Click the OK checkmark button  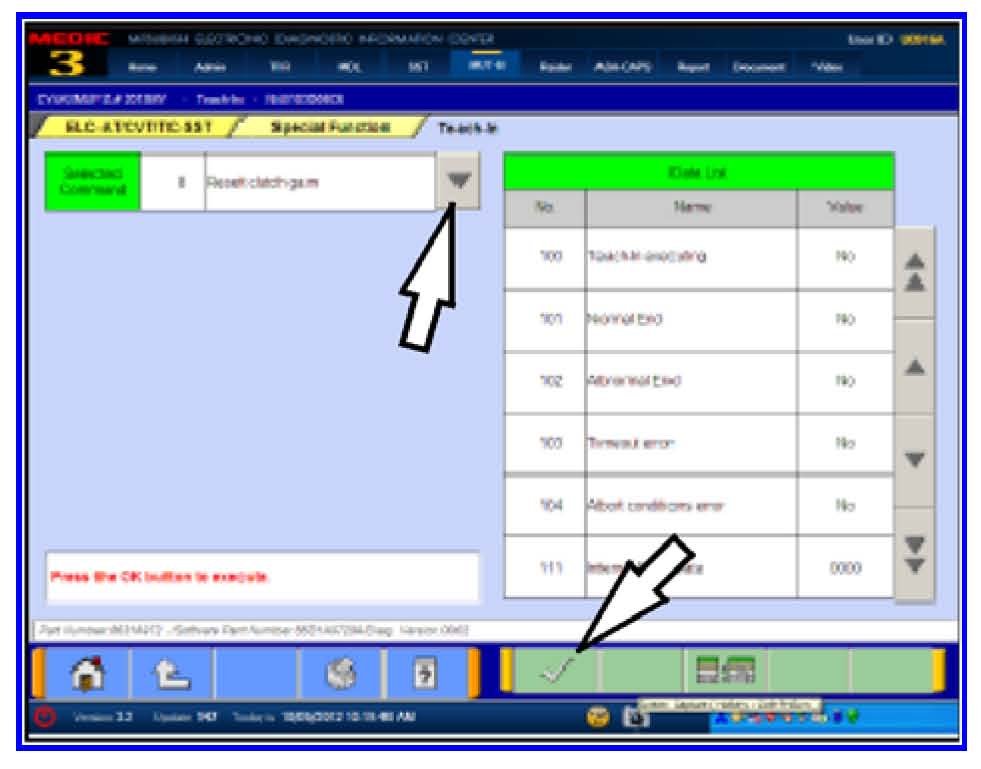[x=557, y=671]
